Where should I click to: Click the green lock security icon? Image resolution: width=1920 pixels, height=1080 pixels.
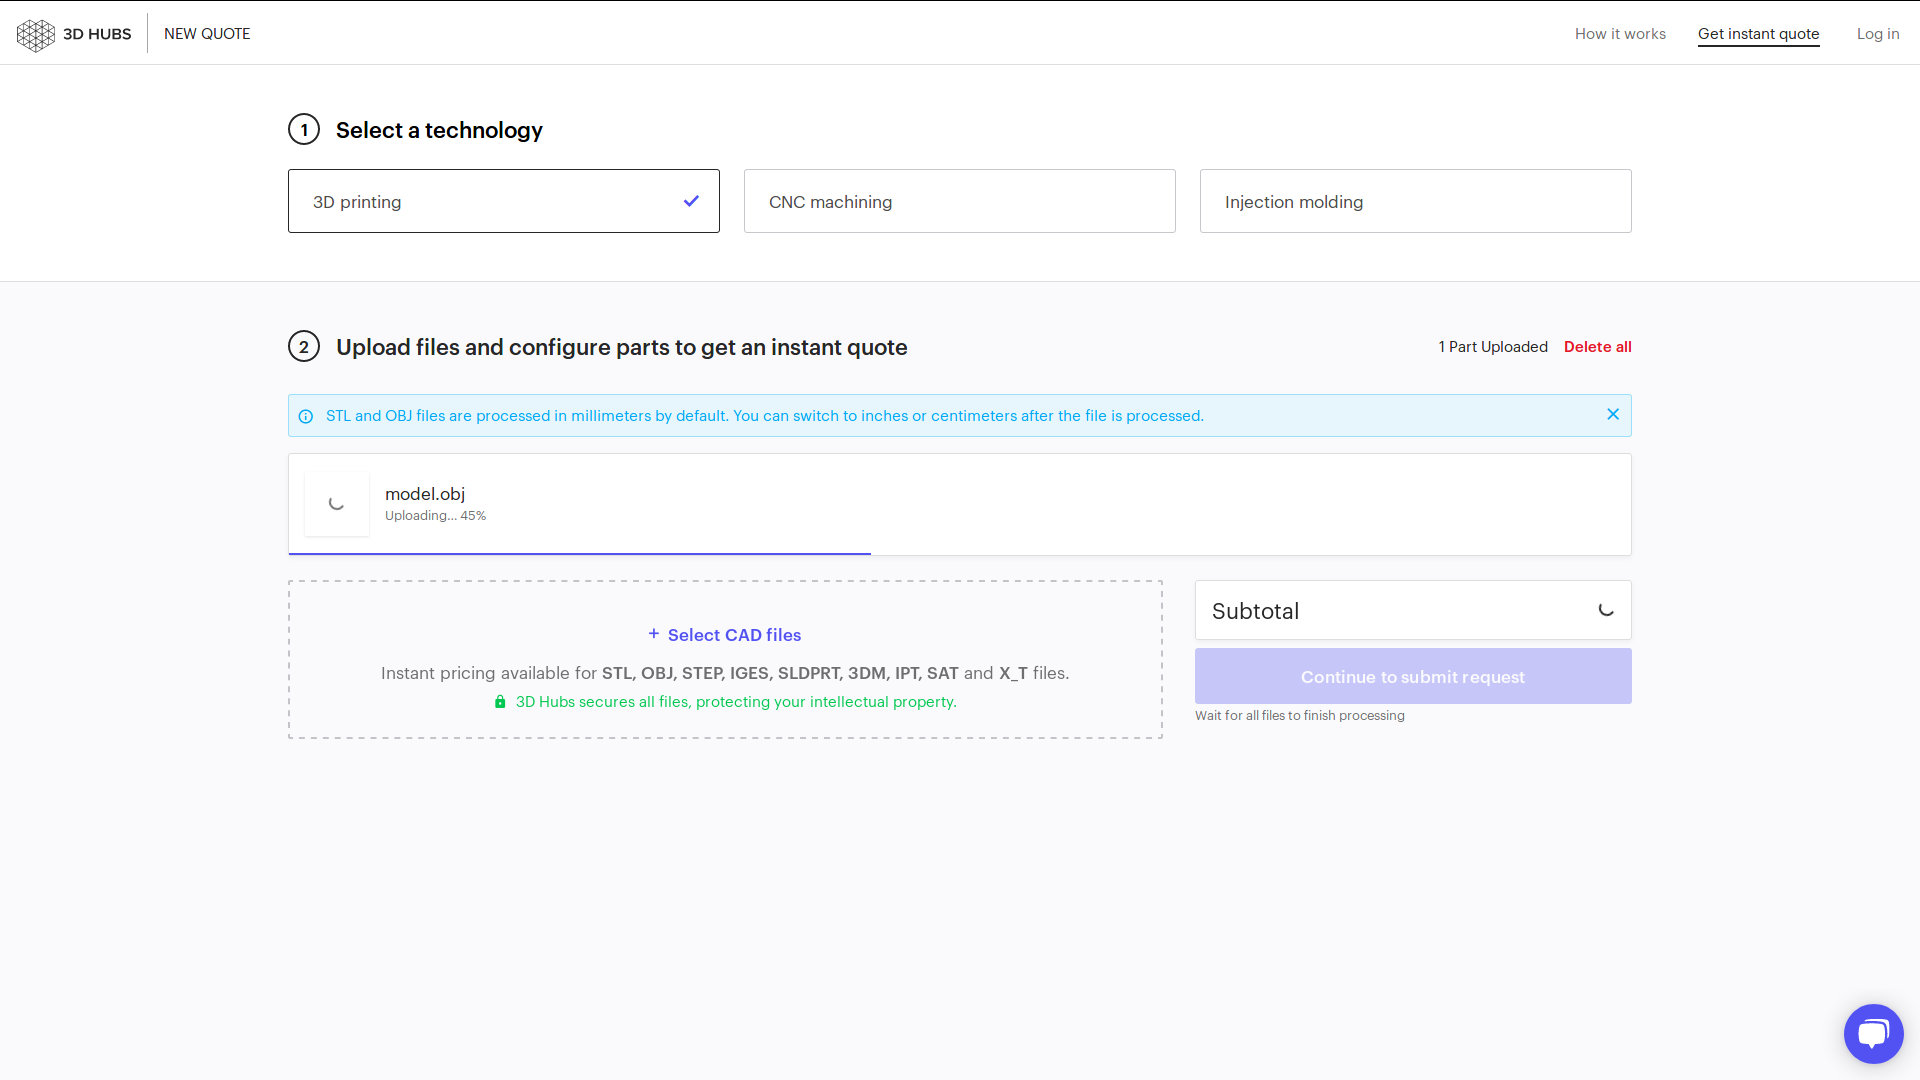click(500, 702)
